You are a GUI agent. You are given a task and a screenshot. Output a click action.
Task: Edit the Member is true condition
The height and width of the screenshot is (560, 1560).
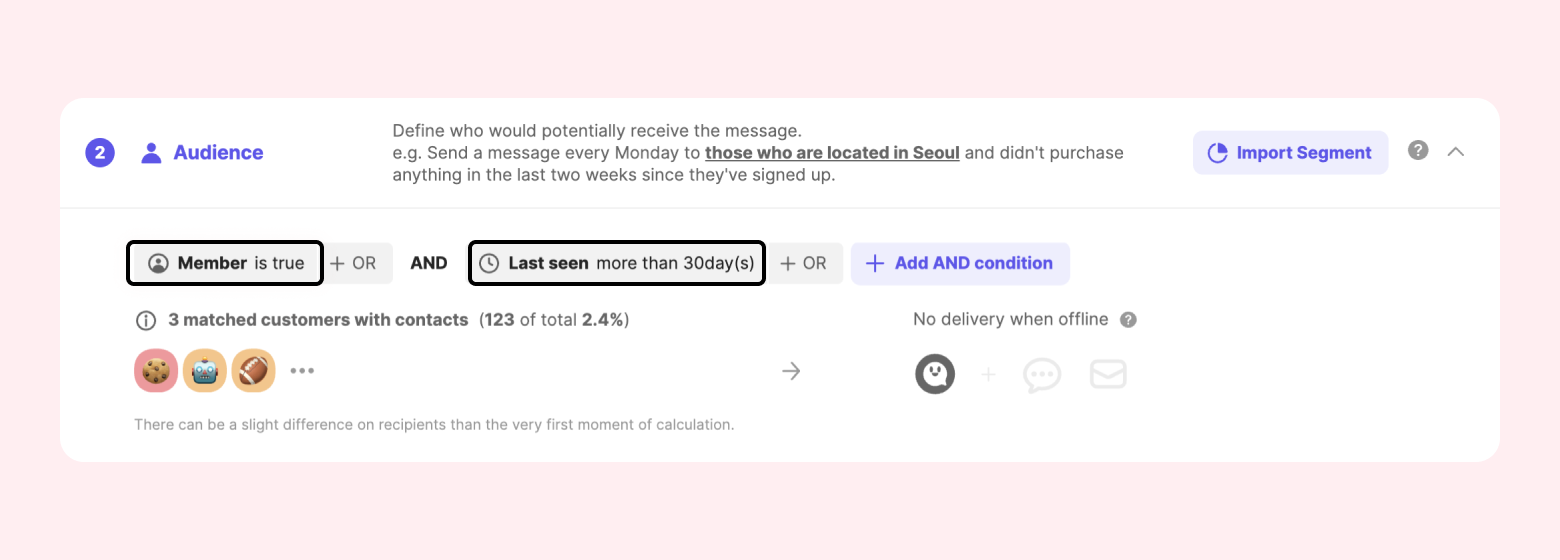pos(225,263)
